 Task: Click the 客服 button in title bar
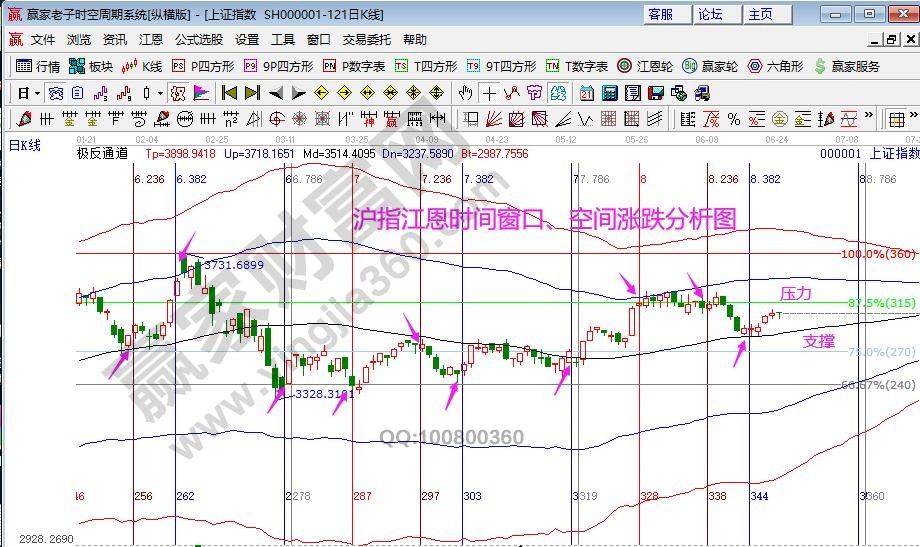tap(661, 14)
